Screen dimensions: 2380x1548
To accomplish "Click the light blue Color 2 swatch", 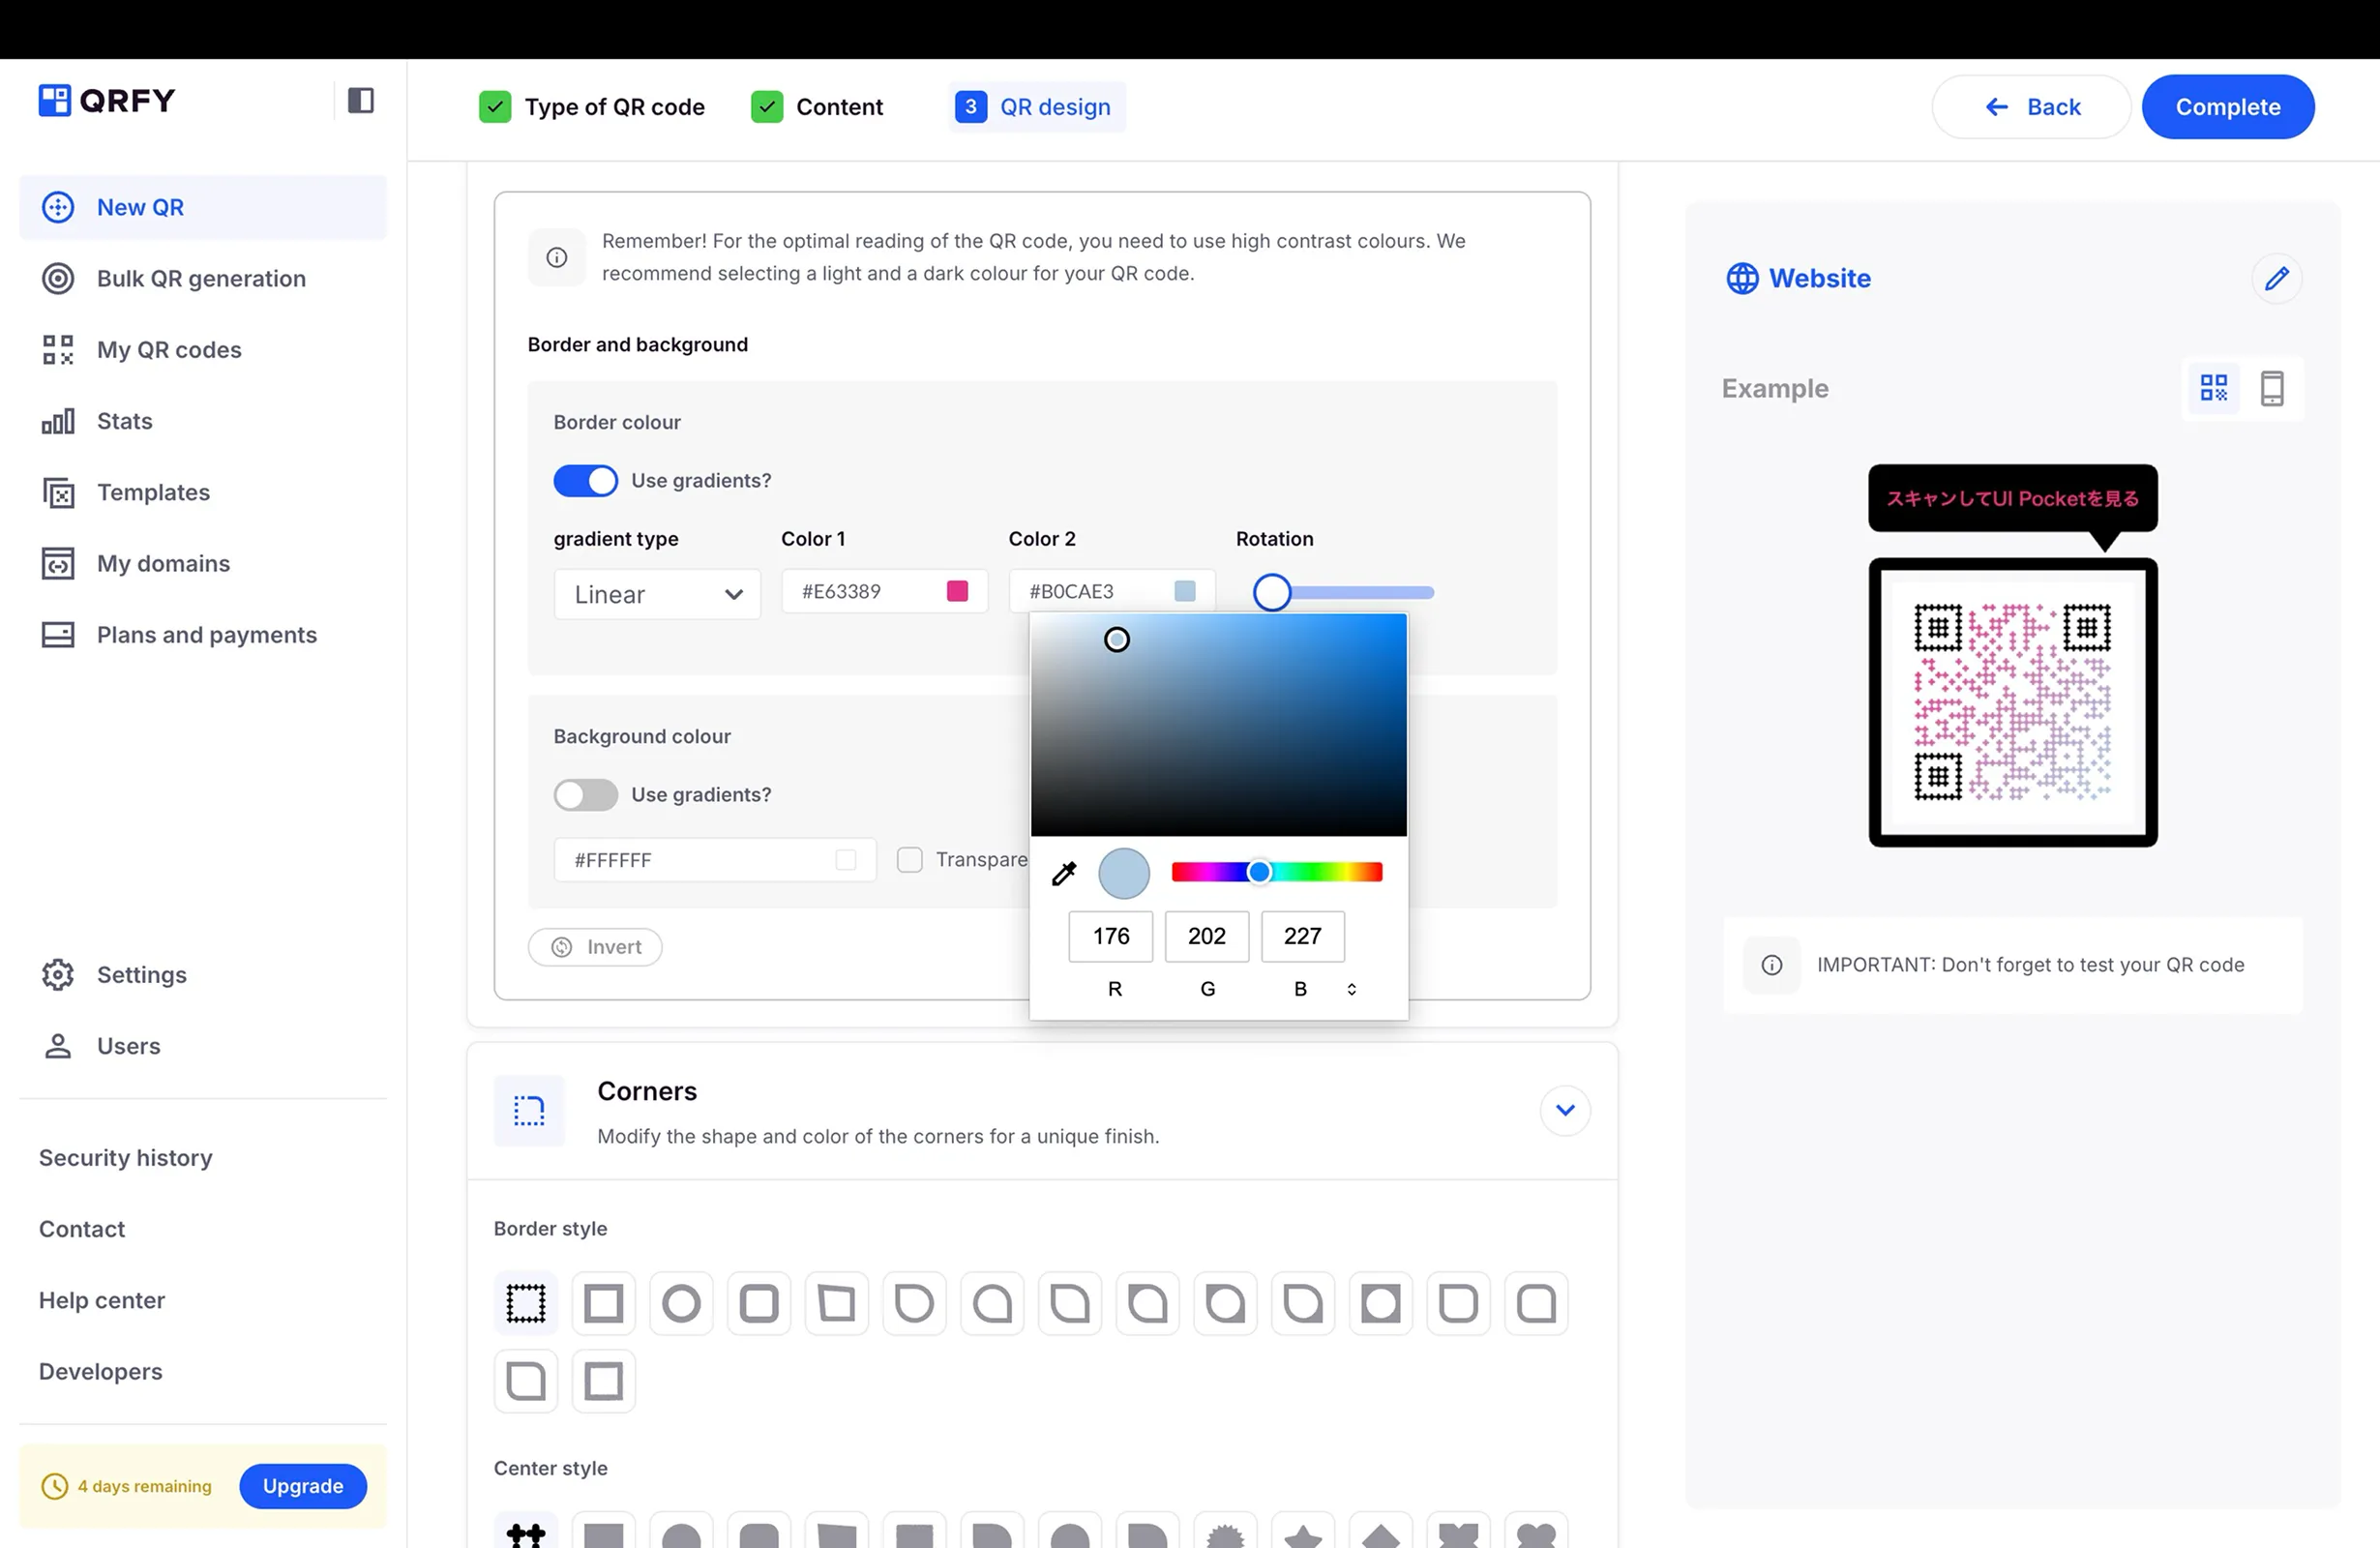I will pos(1184,591).
